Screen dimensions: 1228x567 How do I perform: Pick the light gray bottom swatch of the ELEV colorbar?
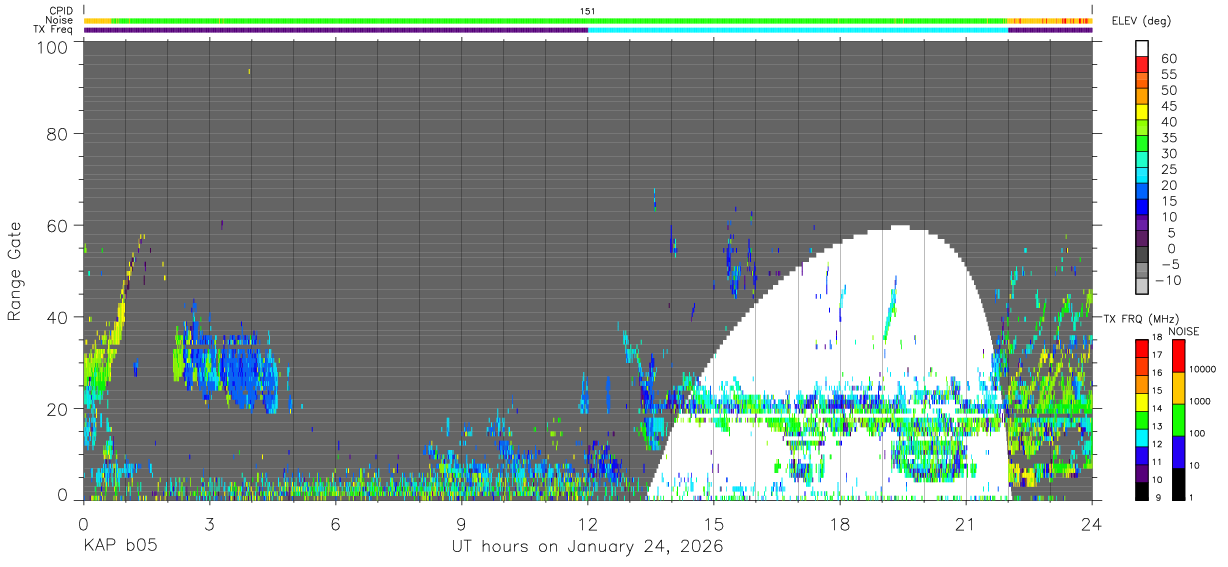[x=1142, y=286]
